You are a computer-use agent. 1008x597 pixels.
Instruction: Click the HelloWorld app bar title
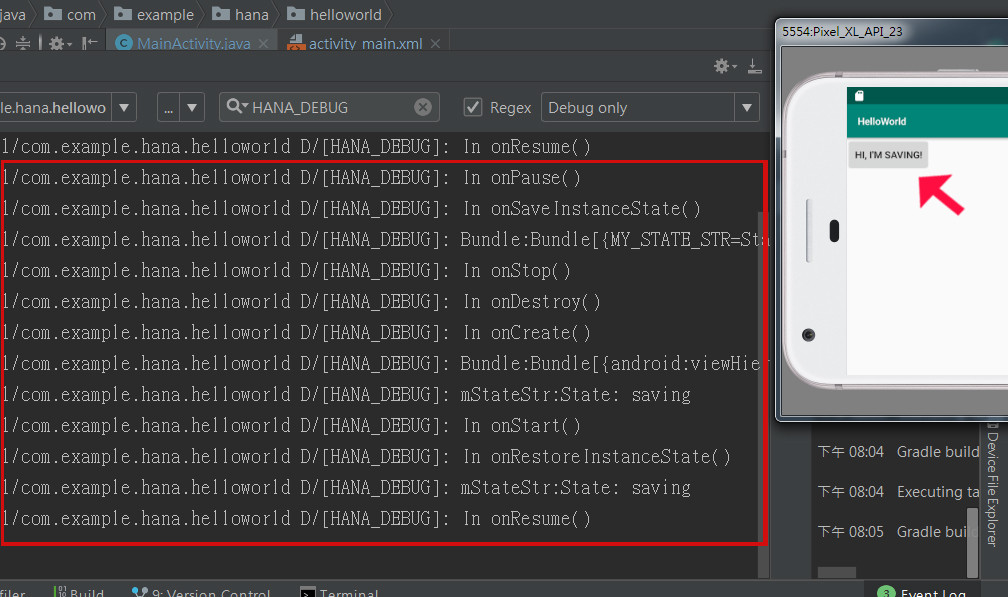pyautogui.click(x=881, y=121)
